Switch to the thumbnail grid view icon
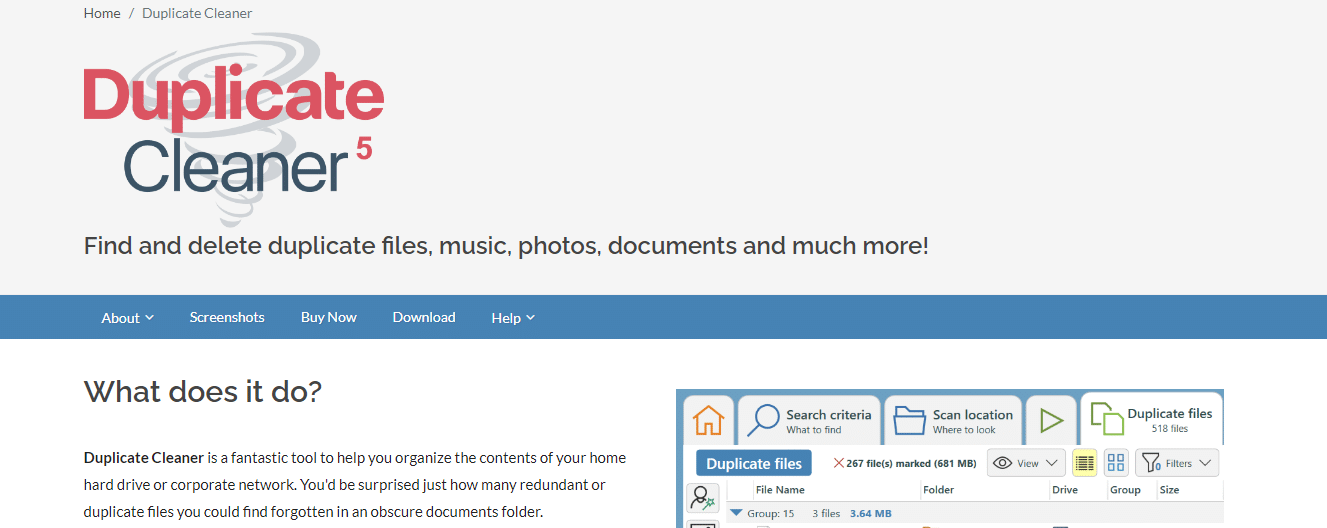Viewport: 1327px width, 528px height. pos(1116,463)
